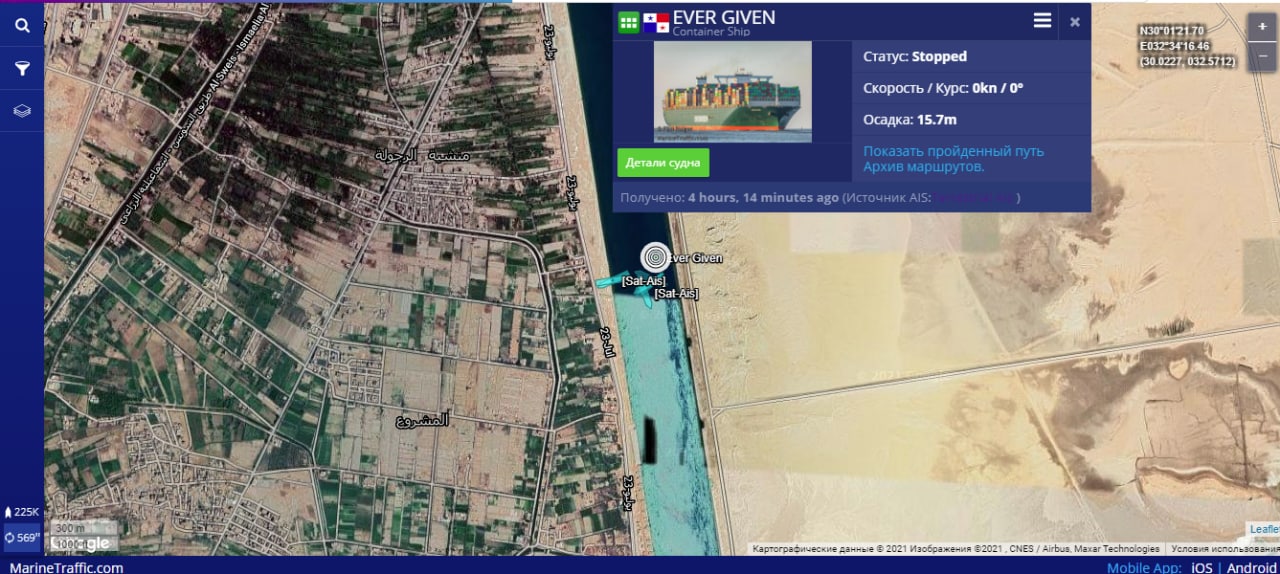Image resolution: width=1280 pixels, height=574 pixels.
Task: Select the circular Ever Given ship marker
Action: coord(656,258)
